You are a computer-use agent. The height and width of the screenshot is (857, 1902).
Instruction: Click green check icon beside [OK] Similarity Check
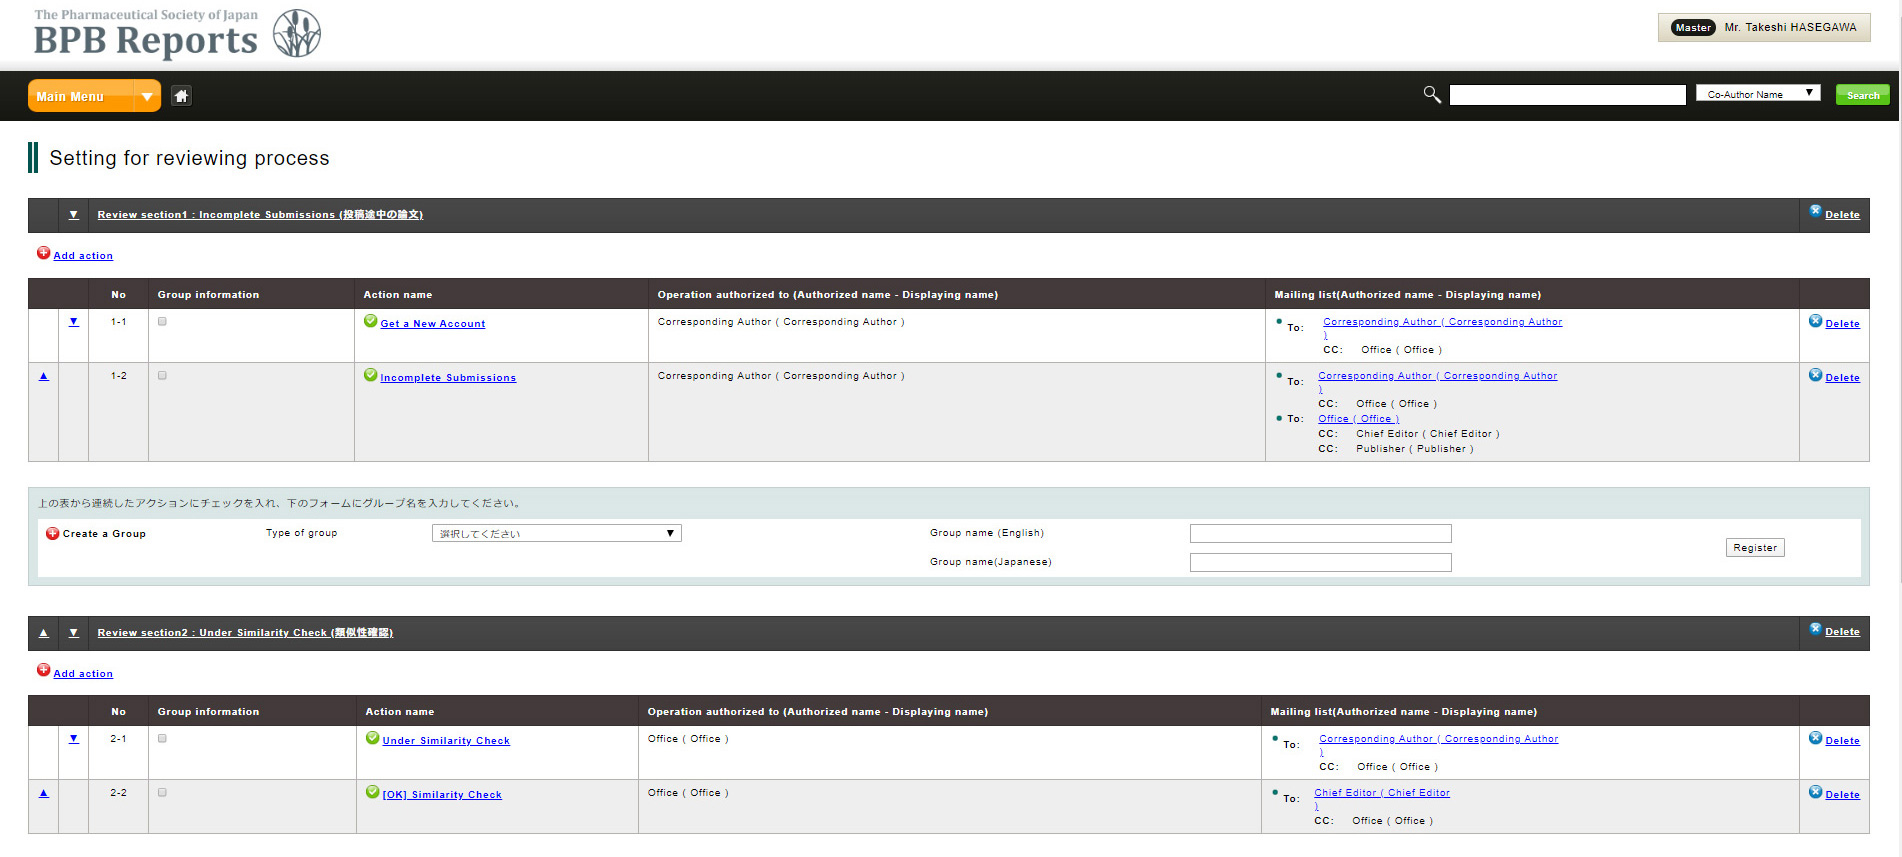(372, 792)
